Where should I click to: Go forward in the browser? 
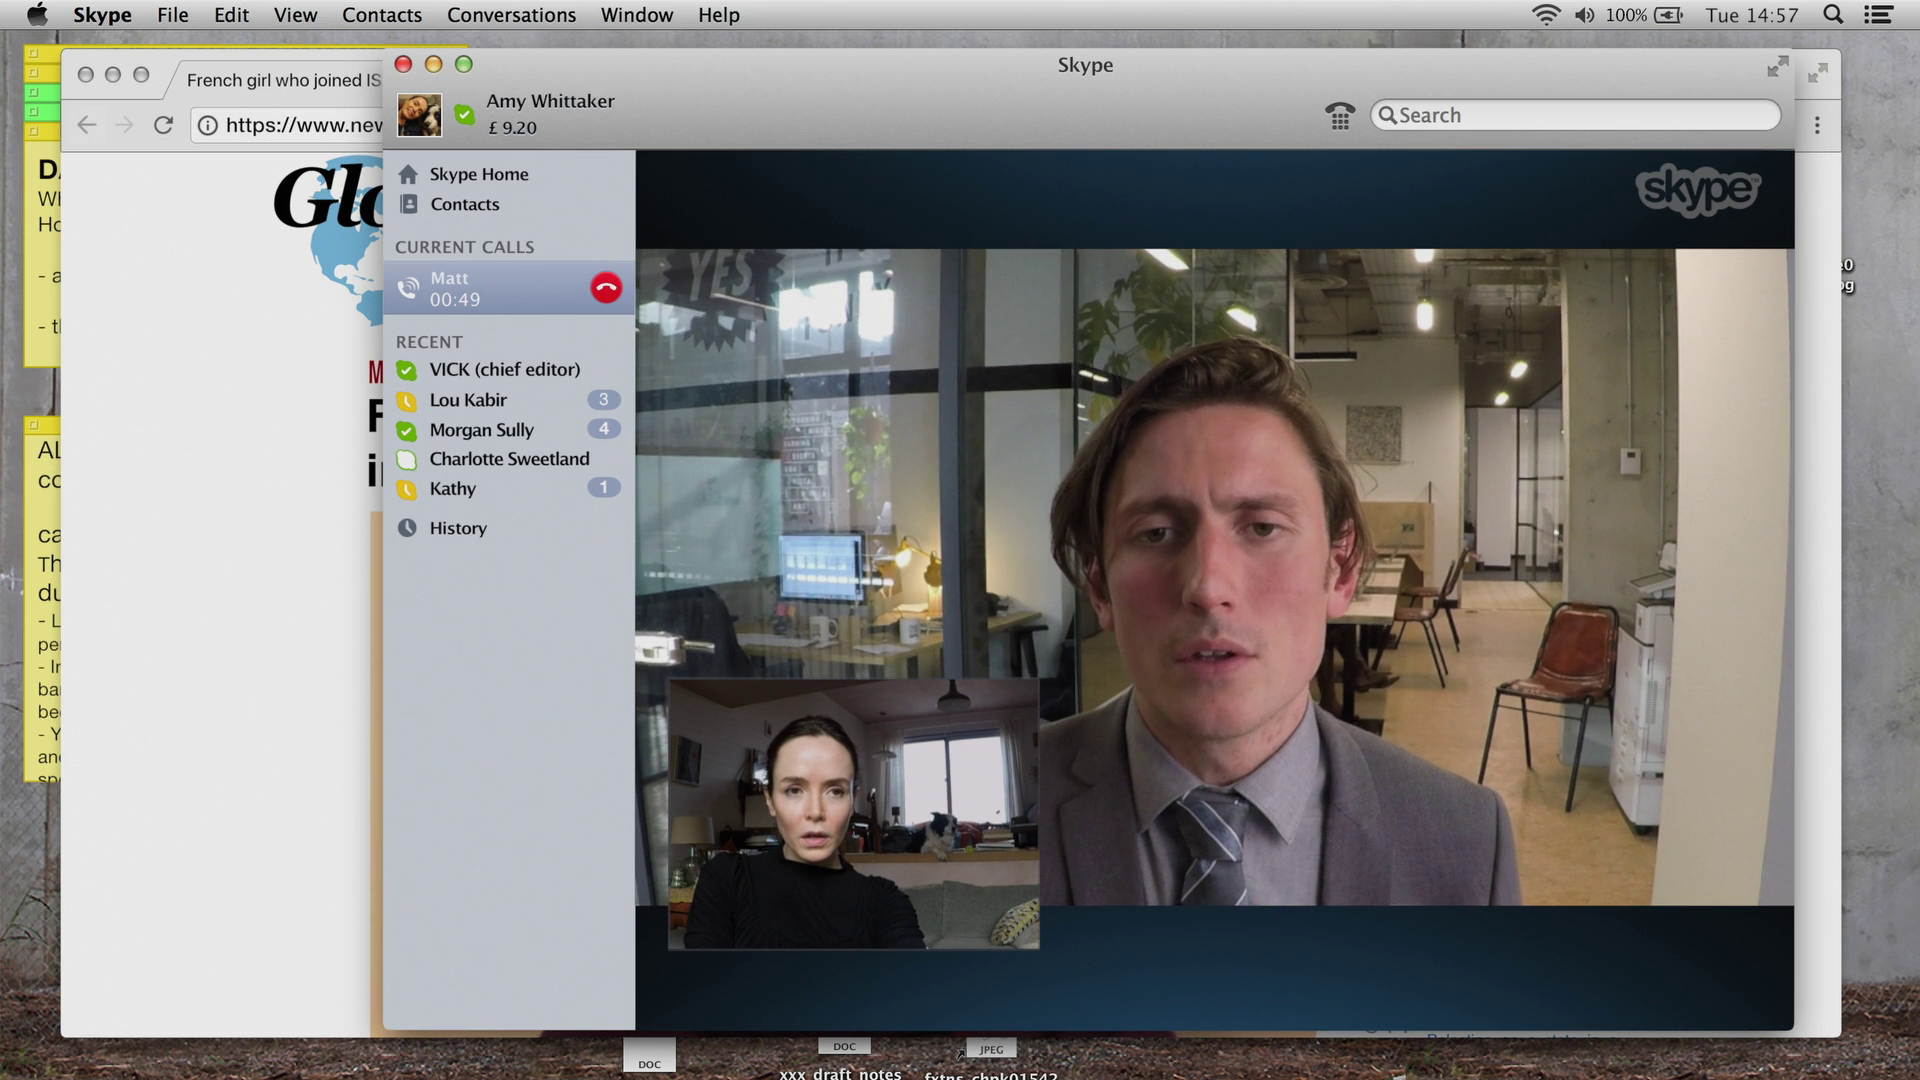(x=124, y=125)
